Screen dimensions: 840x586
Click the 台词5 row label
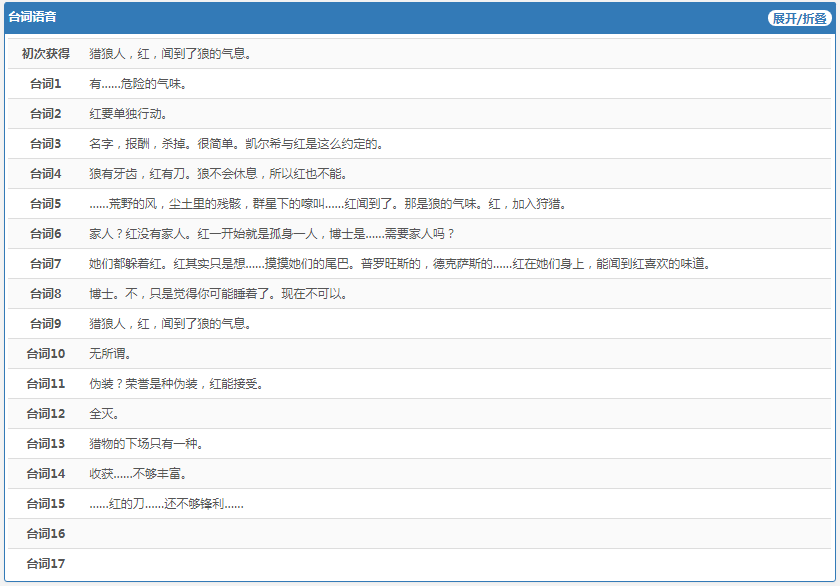[46, 204]
